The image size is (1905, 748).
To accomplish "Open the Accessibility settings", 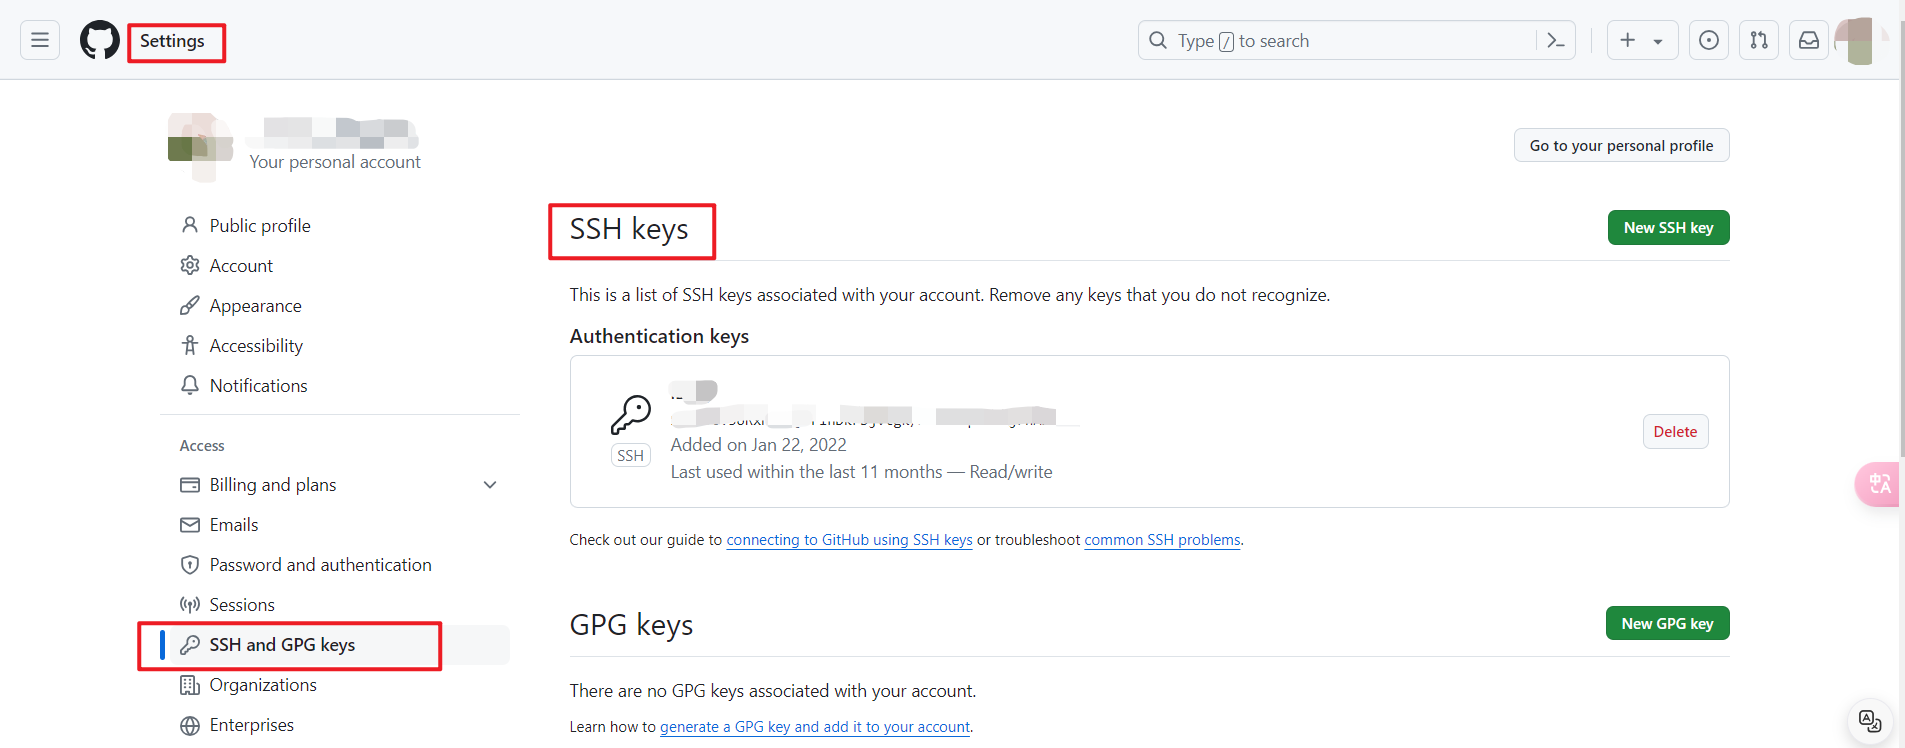I will click(256, 345).
